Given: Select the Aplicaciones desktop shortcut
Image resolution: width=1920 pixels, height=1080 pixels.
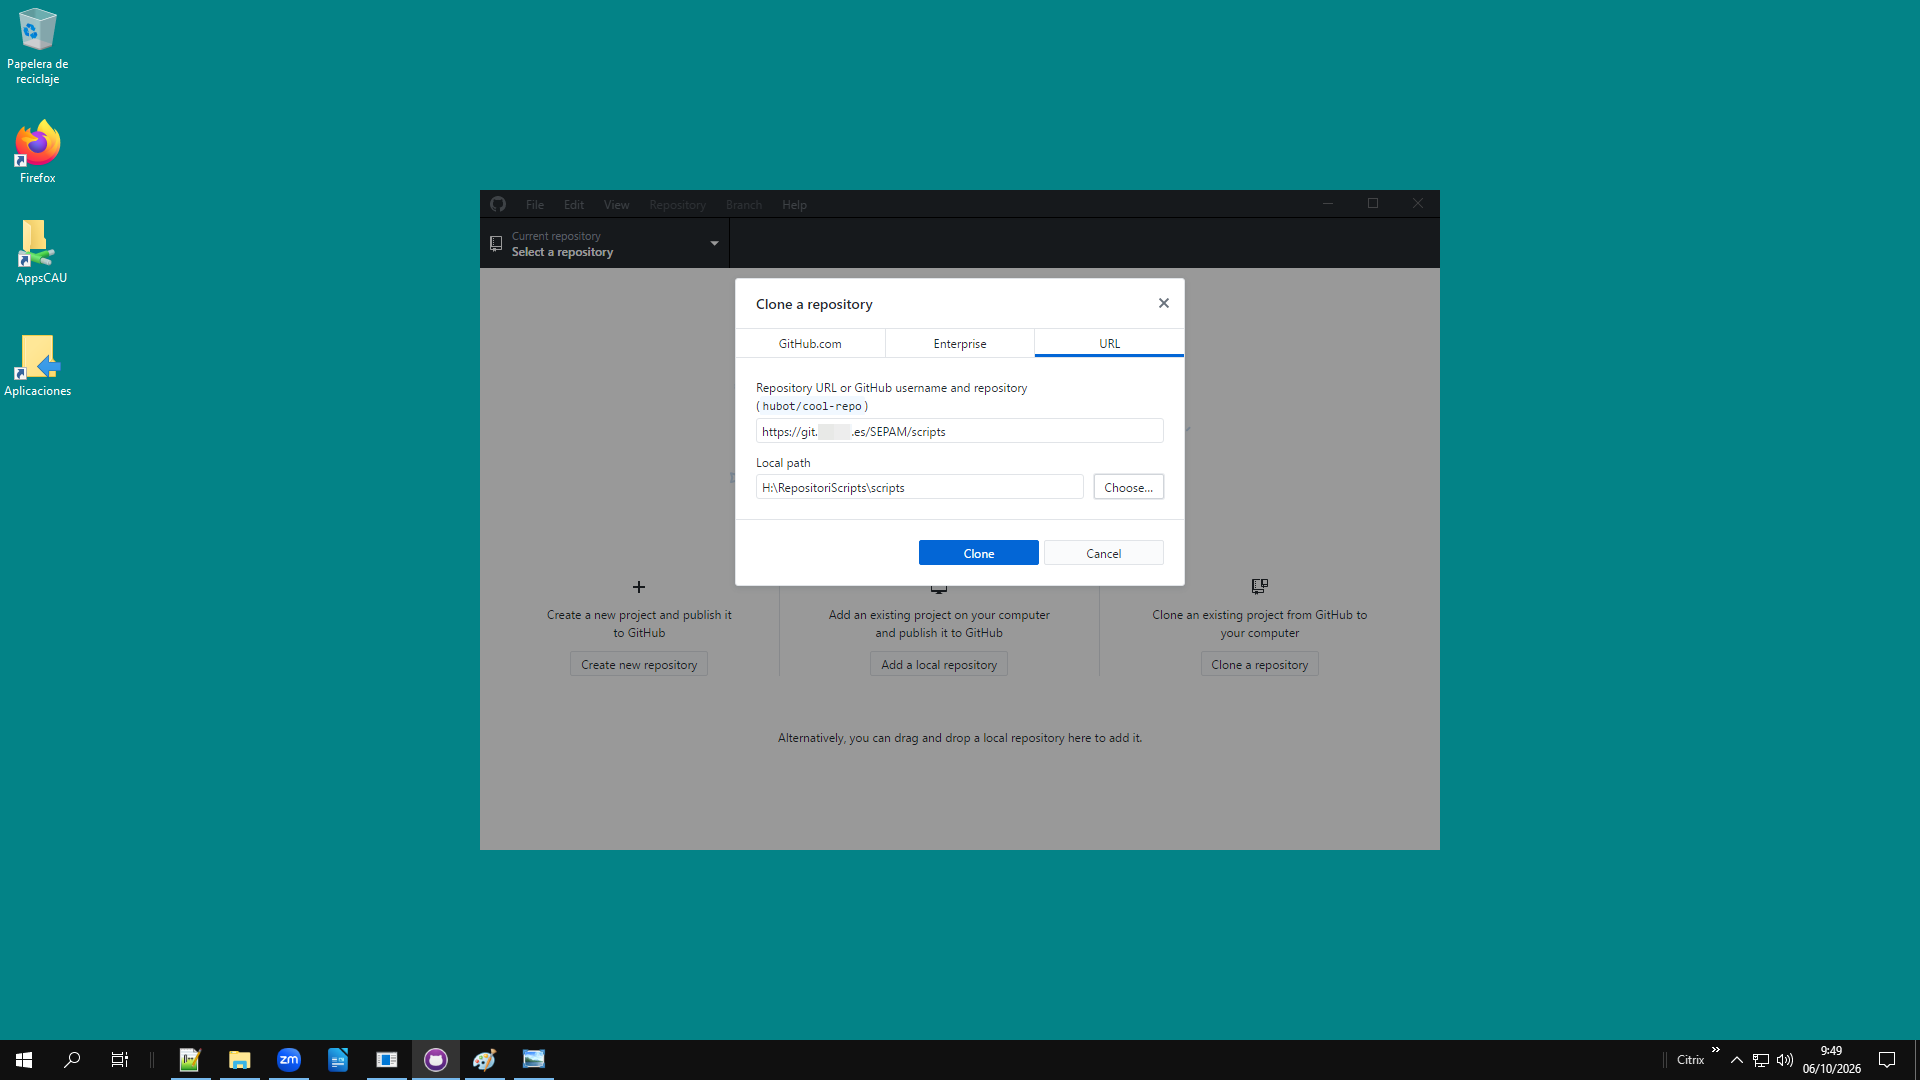Looking at the screenshot, I should 37,366.
